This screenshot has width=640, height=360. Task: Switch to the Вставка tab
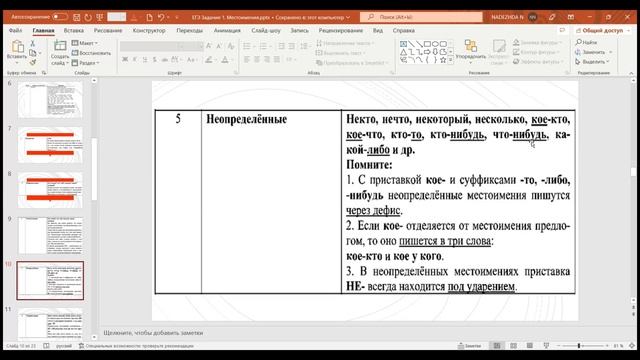[73, 31]
